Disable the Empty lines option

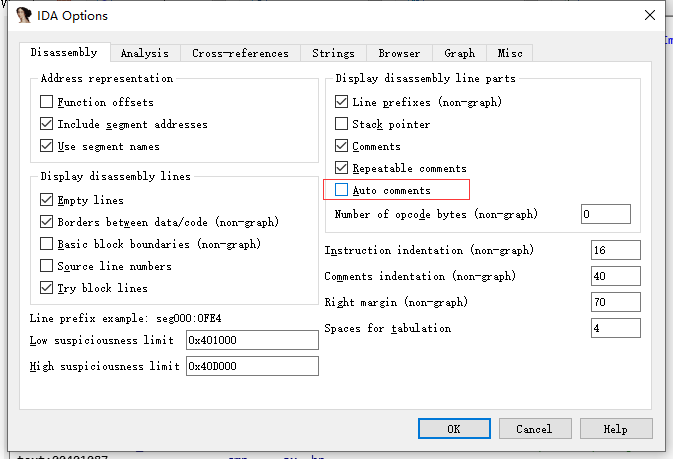pyautogui.click(x=46, y=200)
